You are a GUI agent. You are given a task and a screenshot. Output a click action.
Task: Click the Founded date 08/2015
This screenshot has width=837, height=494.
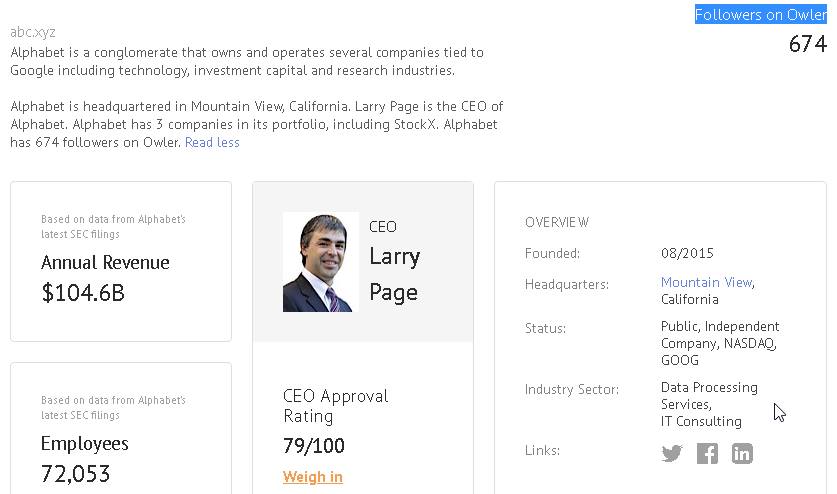click(x=687, y=253)
